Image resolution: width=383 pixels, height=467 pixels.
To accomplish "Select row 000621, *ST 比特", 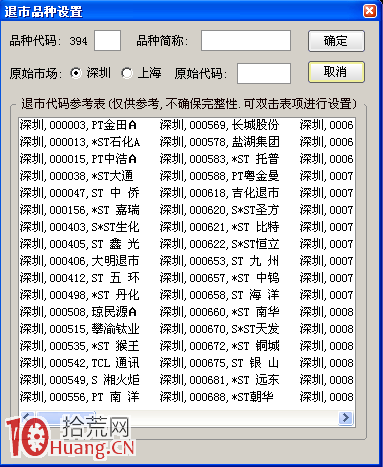I will pos(219,227).
